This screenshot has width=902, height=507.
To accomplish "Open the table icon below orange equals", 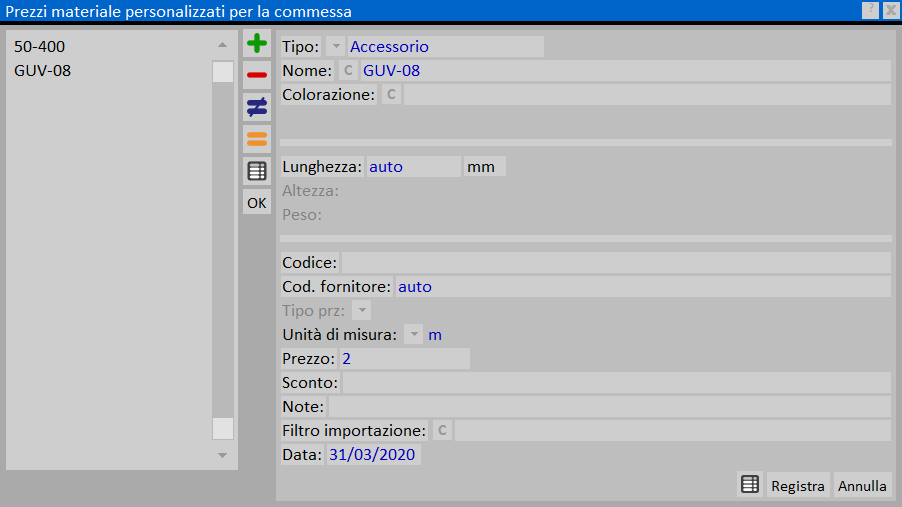I will tap(257, 171).
